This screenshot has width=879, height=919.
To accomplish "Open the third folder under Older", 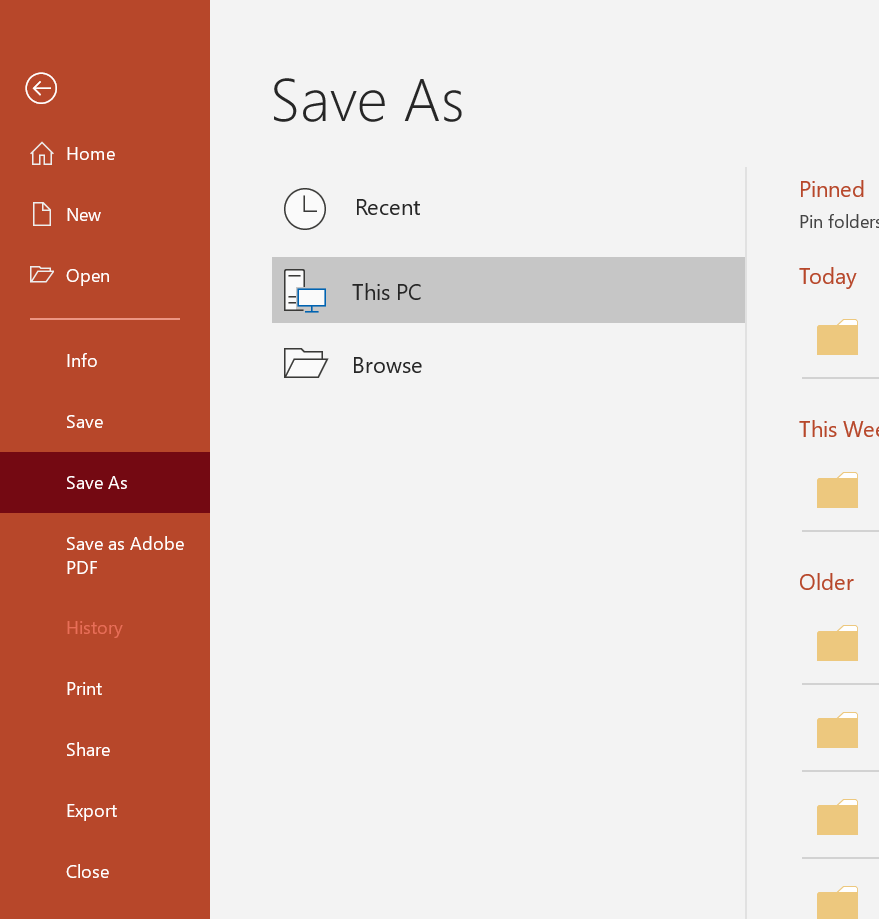I will tap(837, 816).
